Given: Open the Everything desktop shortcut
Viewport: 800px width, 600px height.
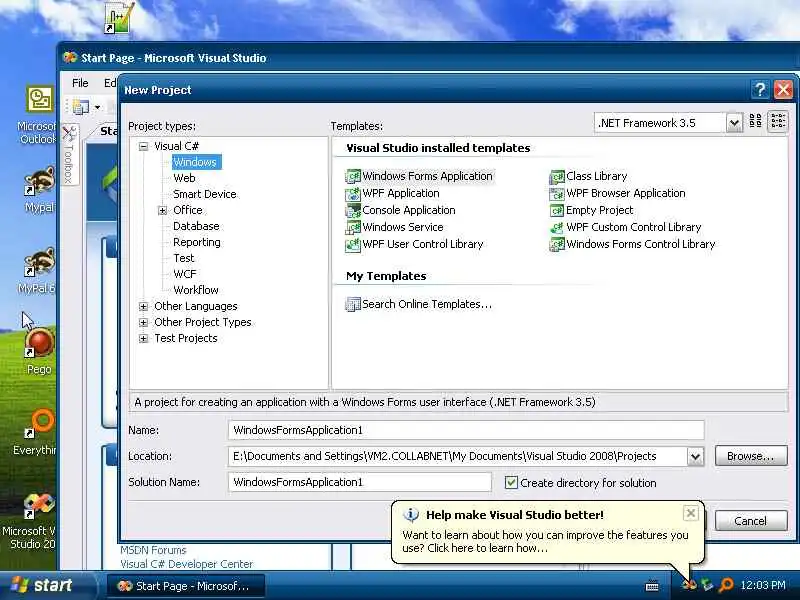Looking at the screenshot, I should coord(36,432).
